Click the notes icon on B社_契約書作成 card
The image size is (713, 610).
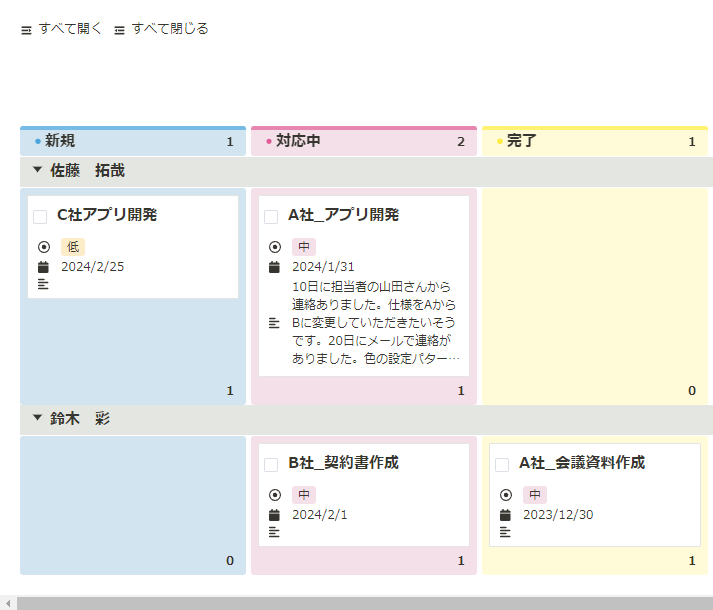pos(274,532)
